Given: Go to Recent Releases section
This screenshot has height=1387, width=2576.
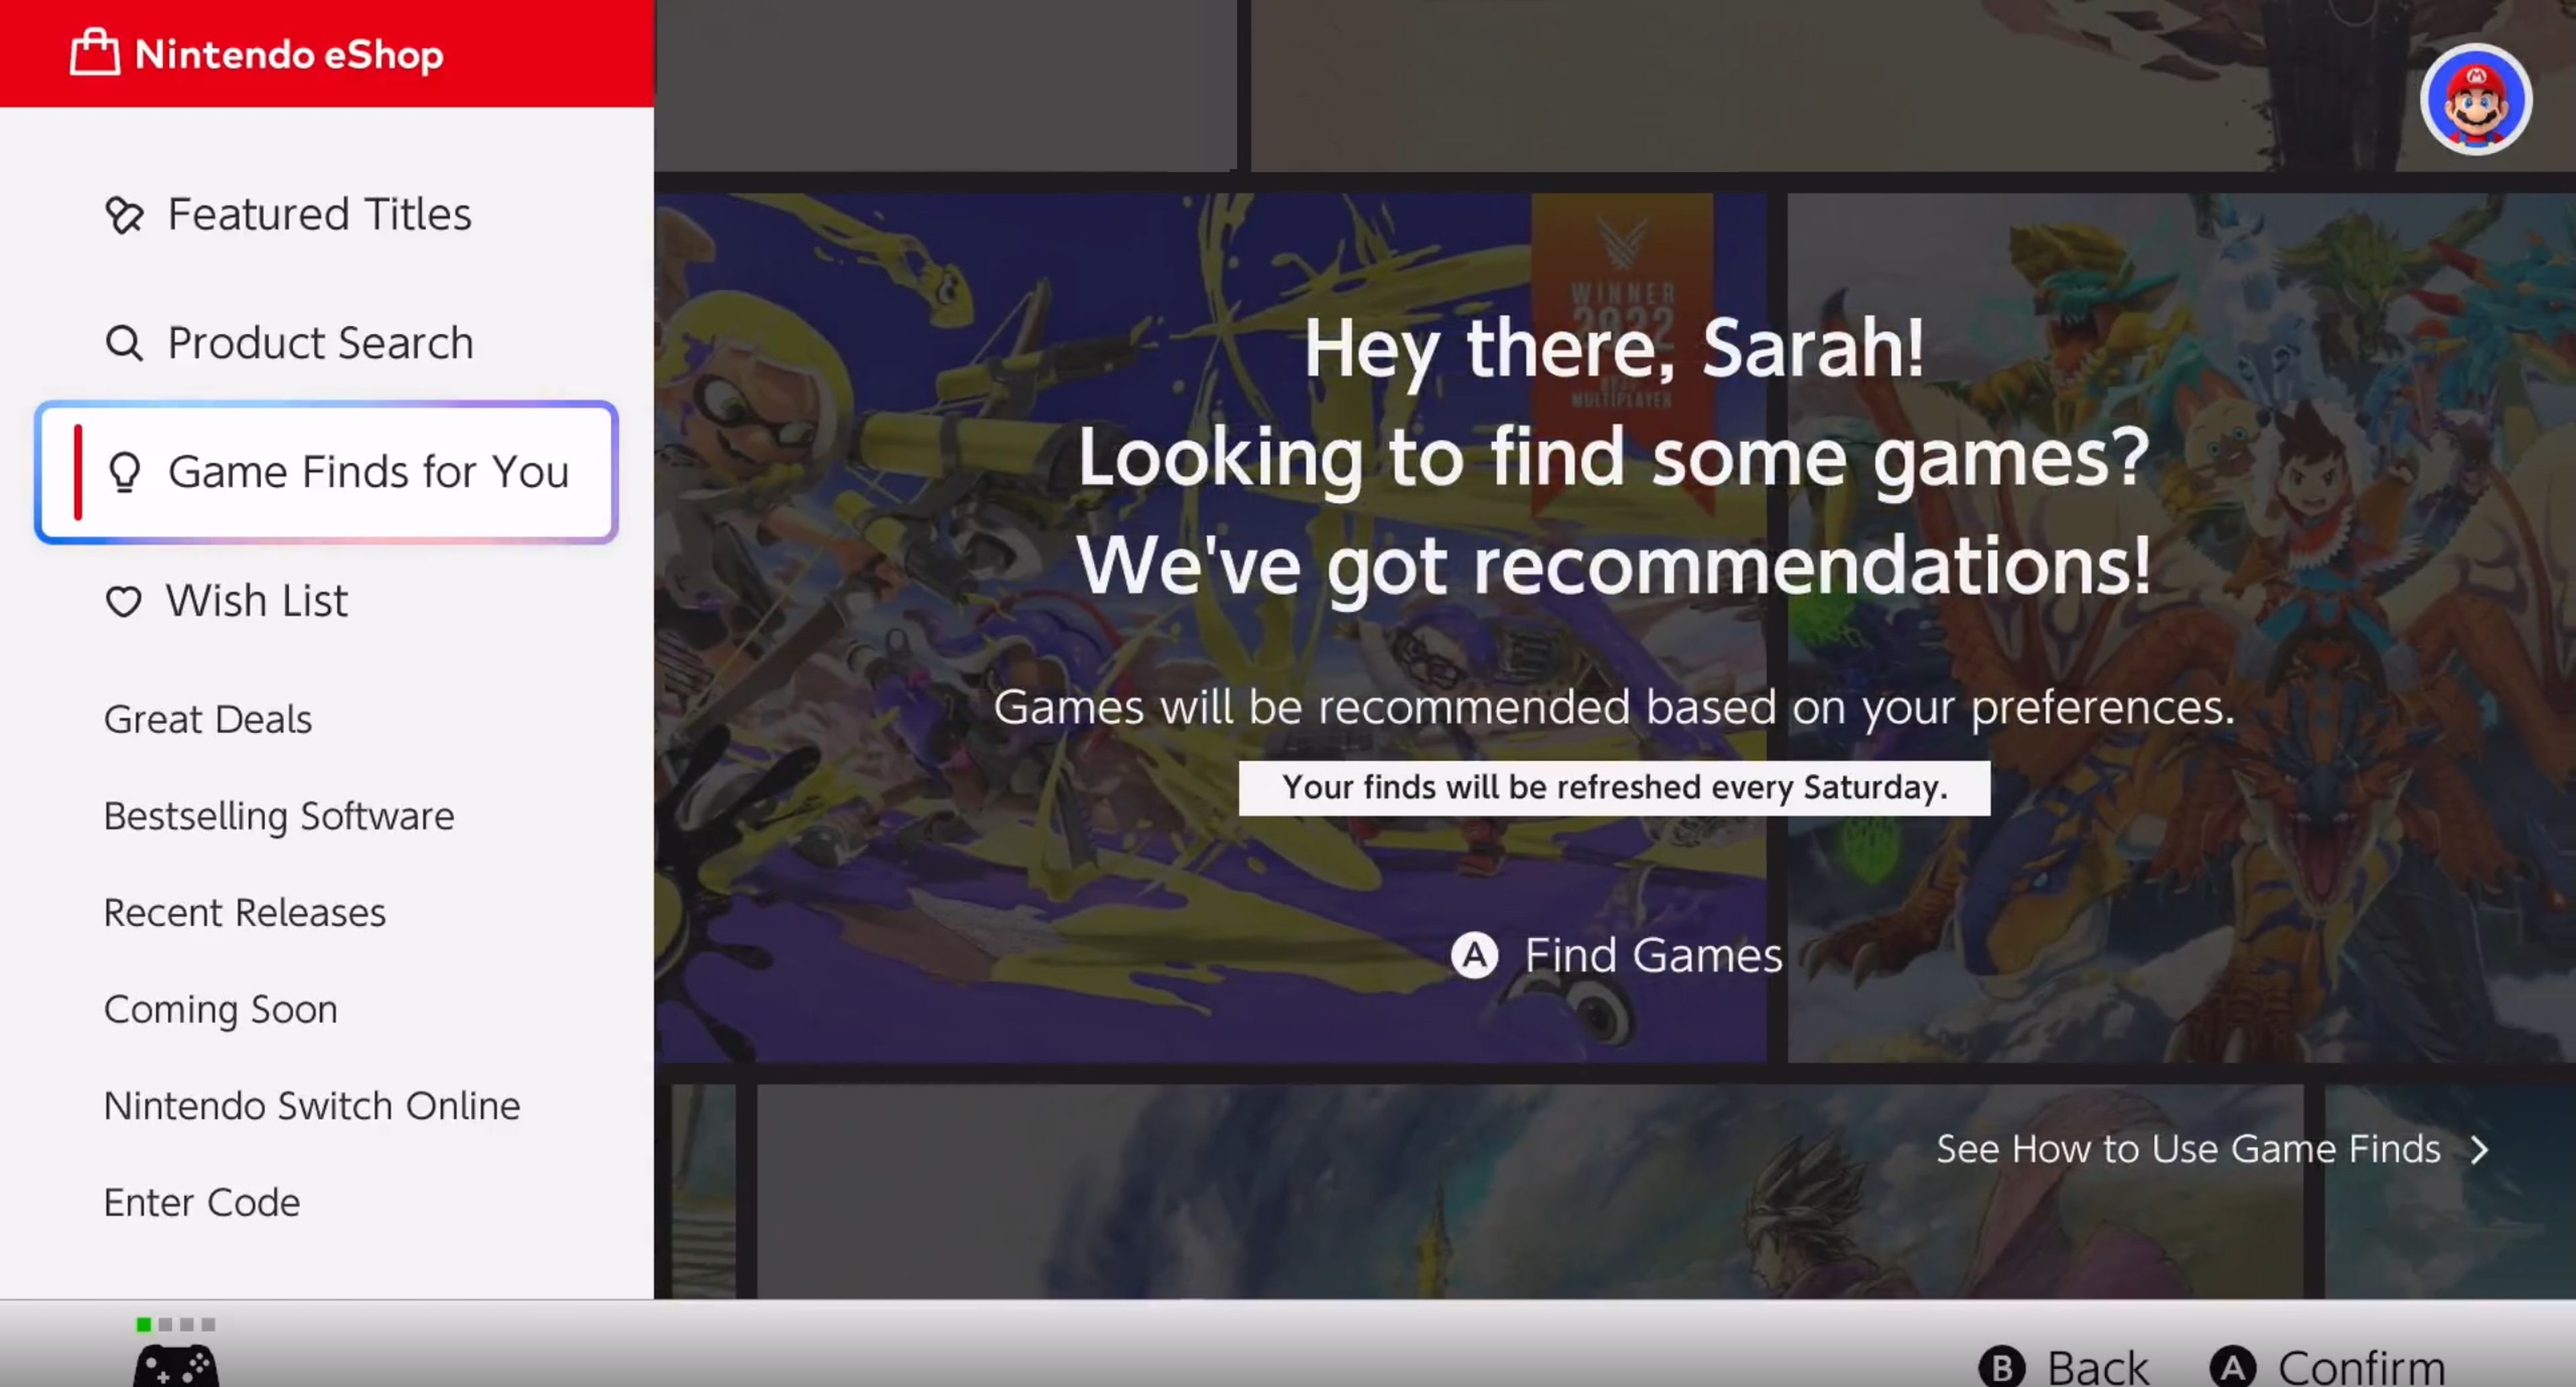Looking at the screenshot, I should coord(245,913).
